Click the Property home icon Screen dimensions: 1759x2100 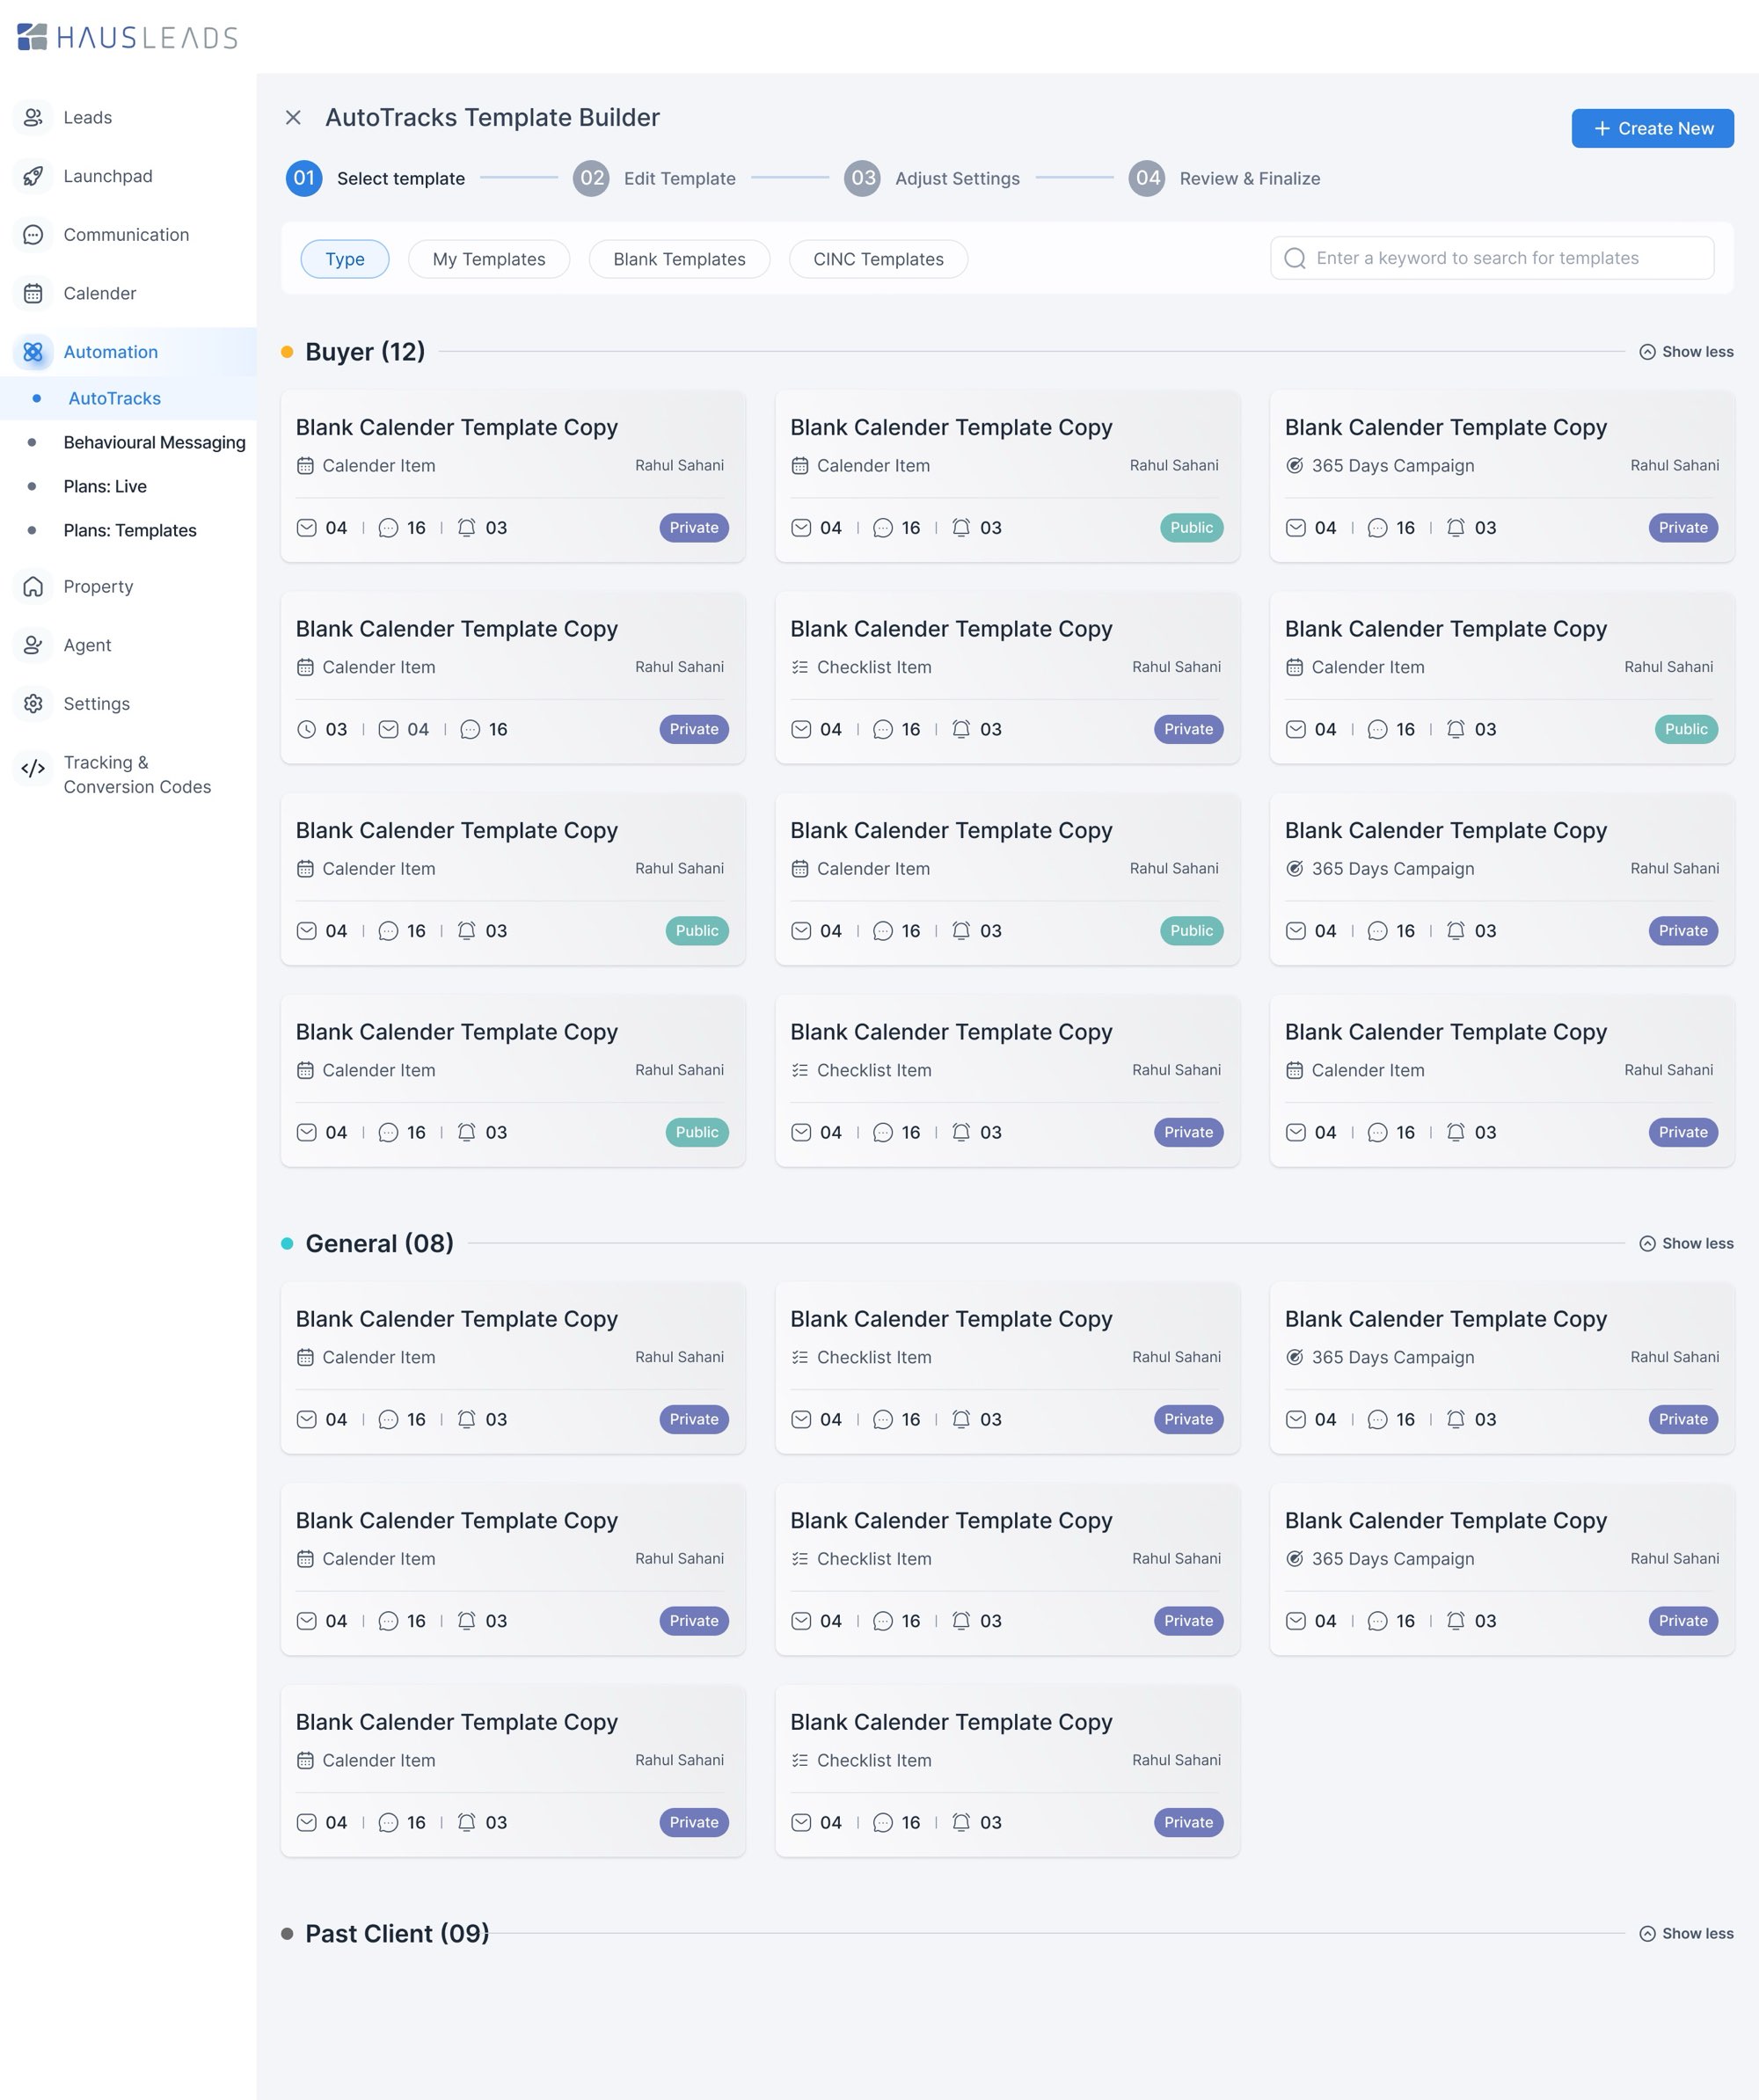coord(33,586)
